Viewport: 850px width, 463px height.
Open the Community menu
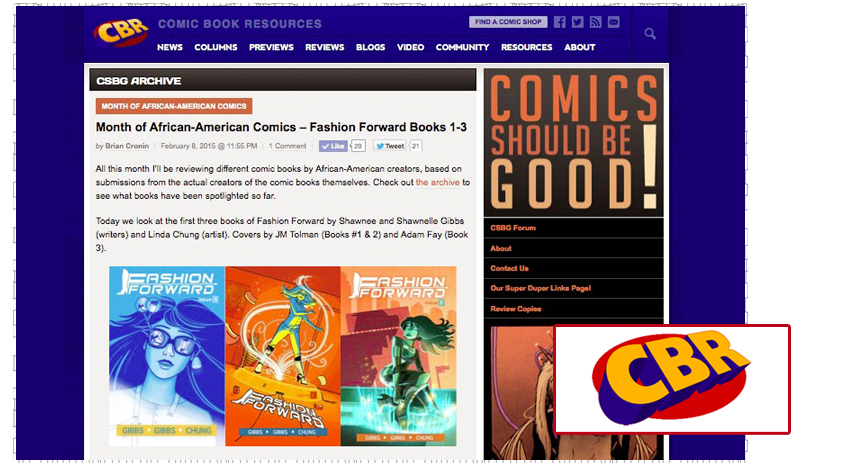click(462, 47)
